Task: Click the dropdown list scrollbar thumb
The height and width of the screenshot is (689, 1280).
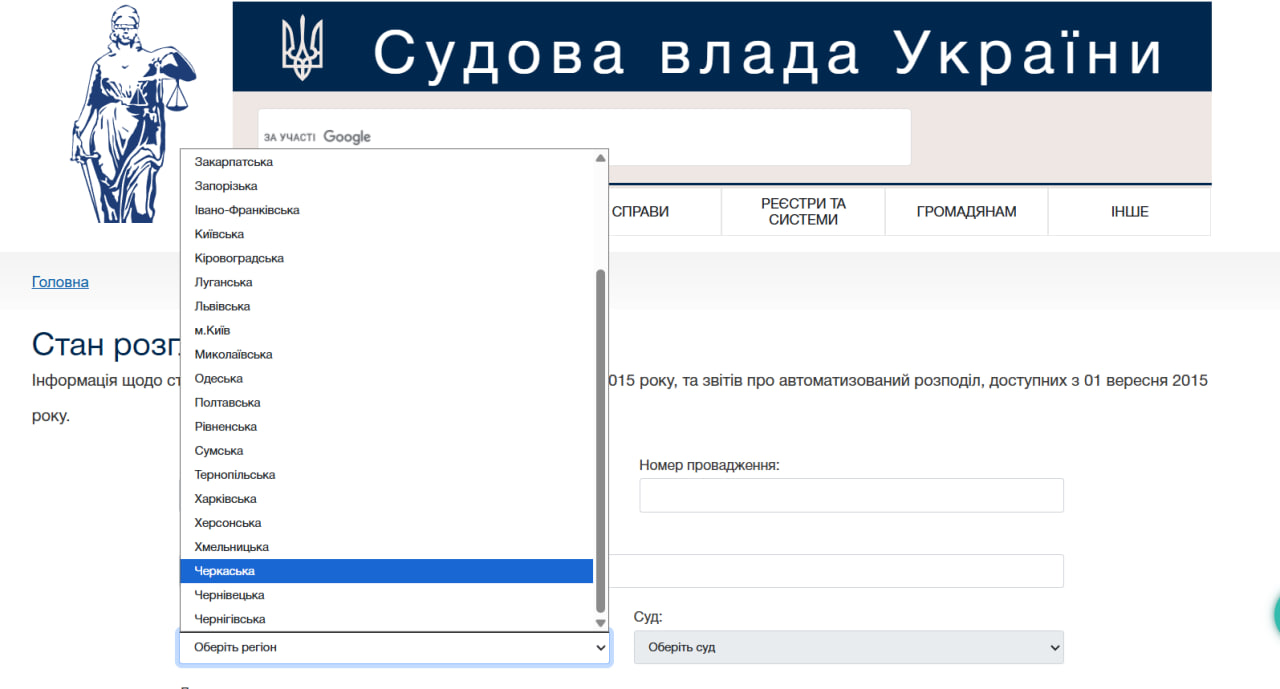Action: pyautogui.click(x=599, y=440)
